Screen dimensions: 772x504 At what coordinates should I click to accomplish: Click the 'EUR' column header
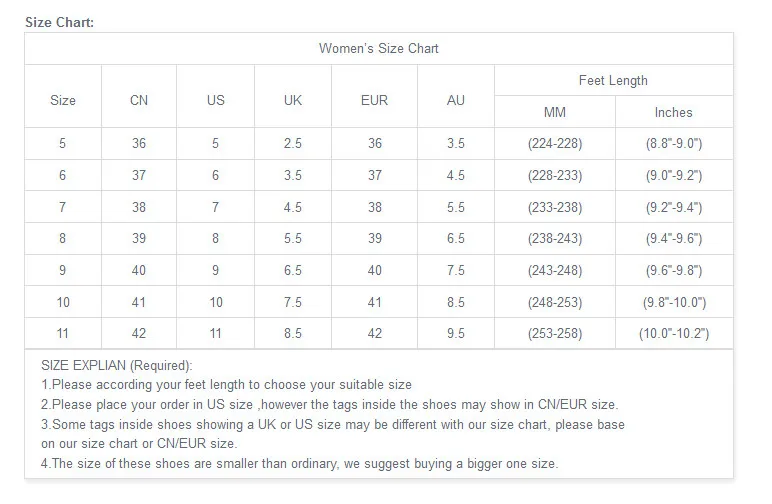tap(374, 100)
